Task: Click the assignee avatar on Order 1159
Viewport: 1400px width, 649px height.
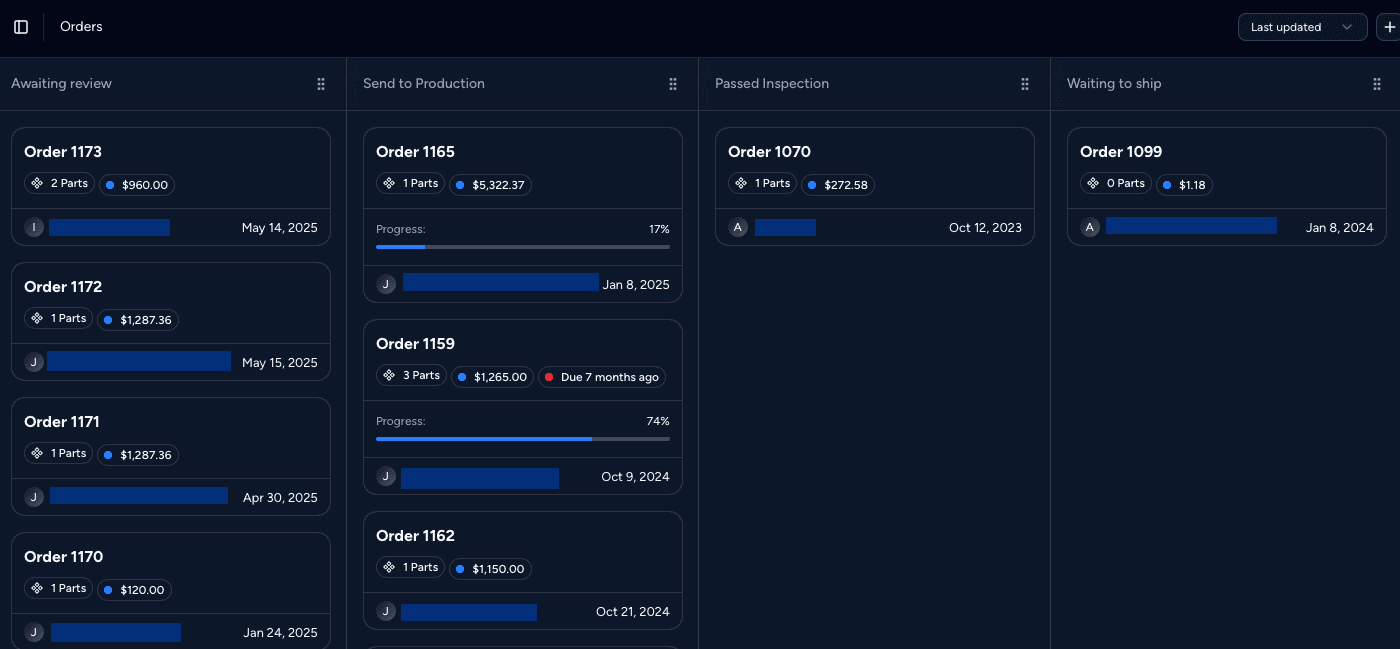Action: [x=386, y=477]
